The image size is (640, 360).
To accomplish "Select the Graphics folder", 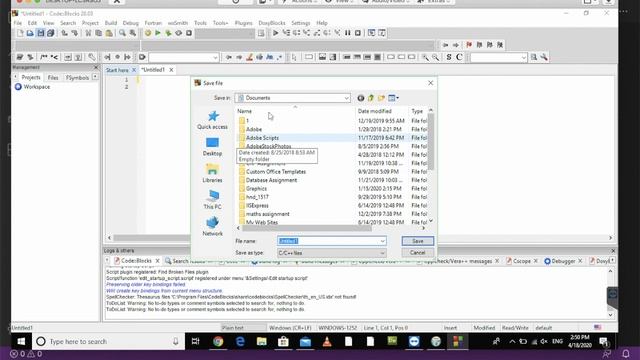I will (256, 189).
